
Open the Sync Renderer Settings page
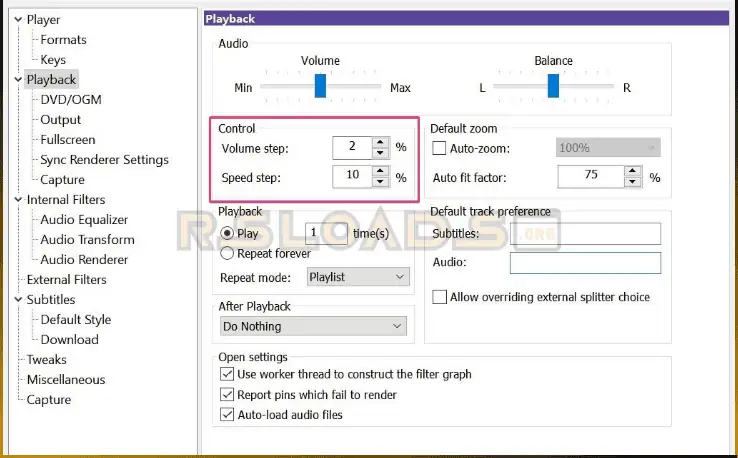click(x=104, y=160)
